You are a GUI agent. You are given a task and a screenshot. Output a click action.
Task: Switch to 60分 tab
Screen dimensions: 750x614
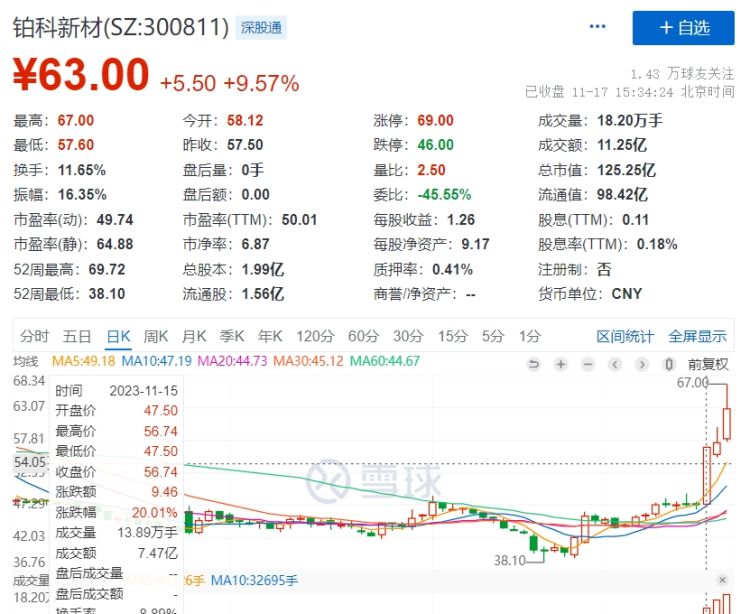point(364,336)
